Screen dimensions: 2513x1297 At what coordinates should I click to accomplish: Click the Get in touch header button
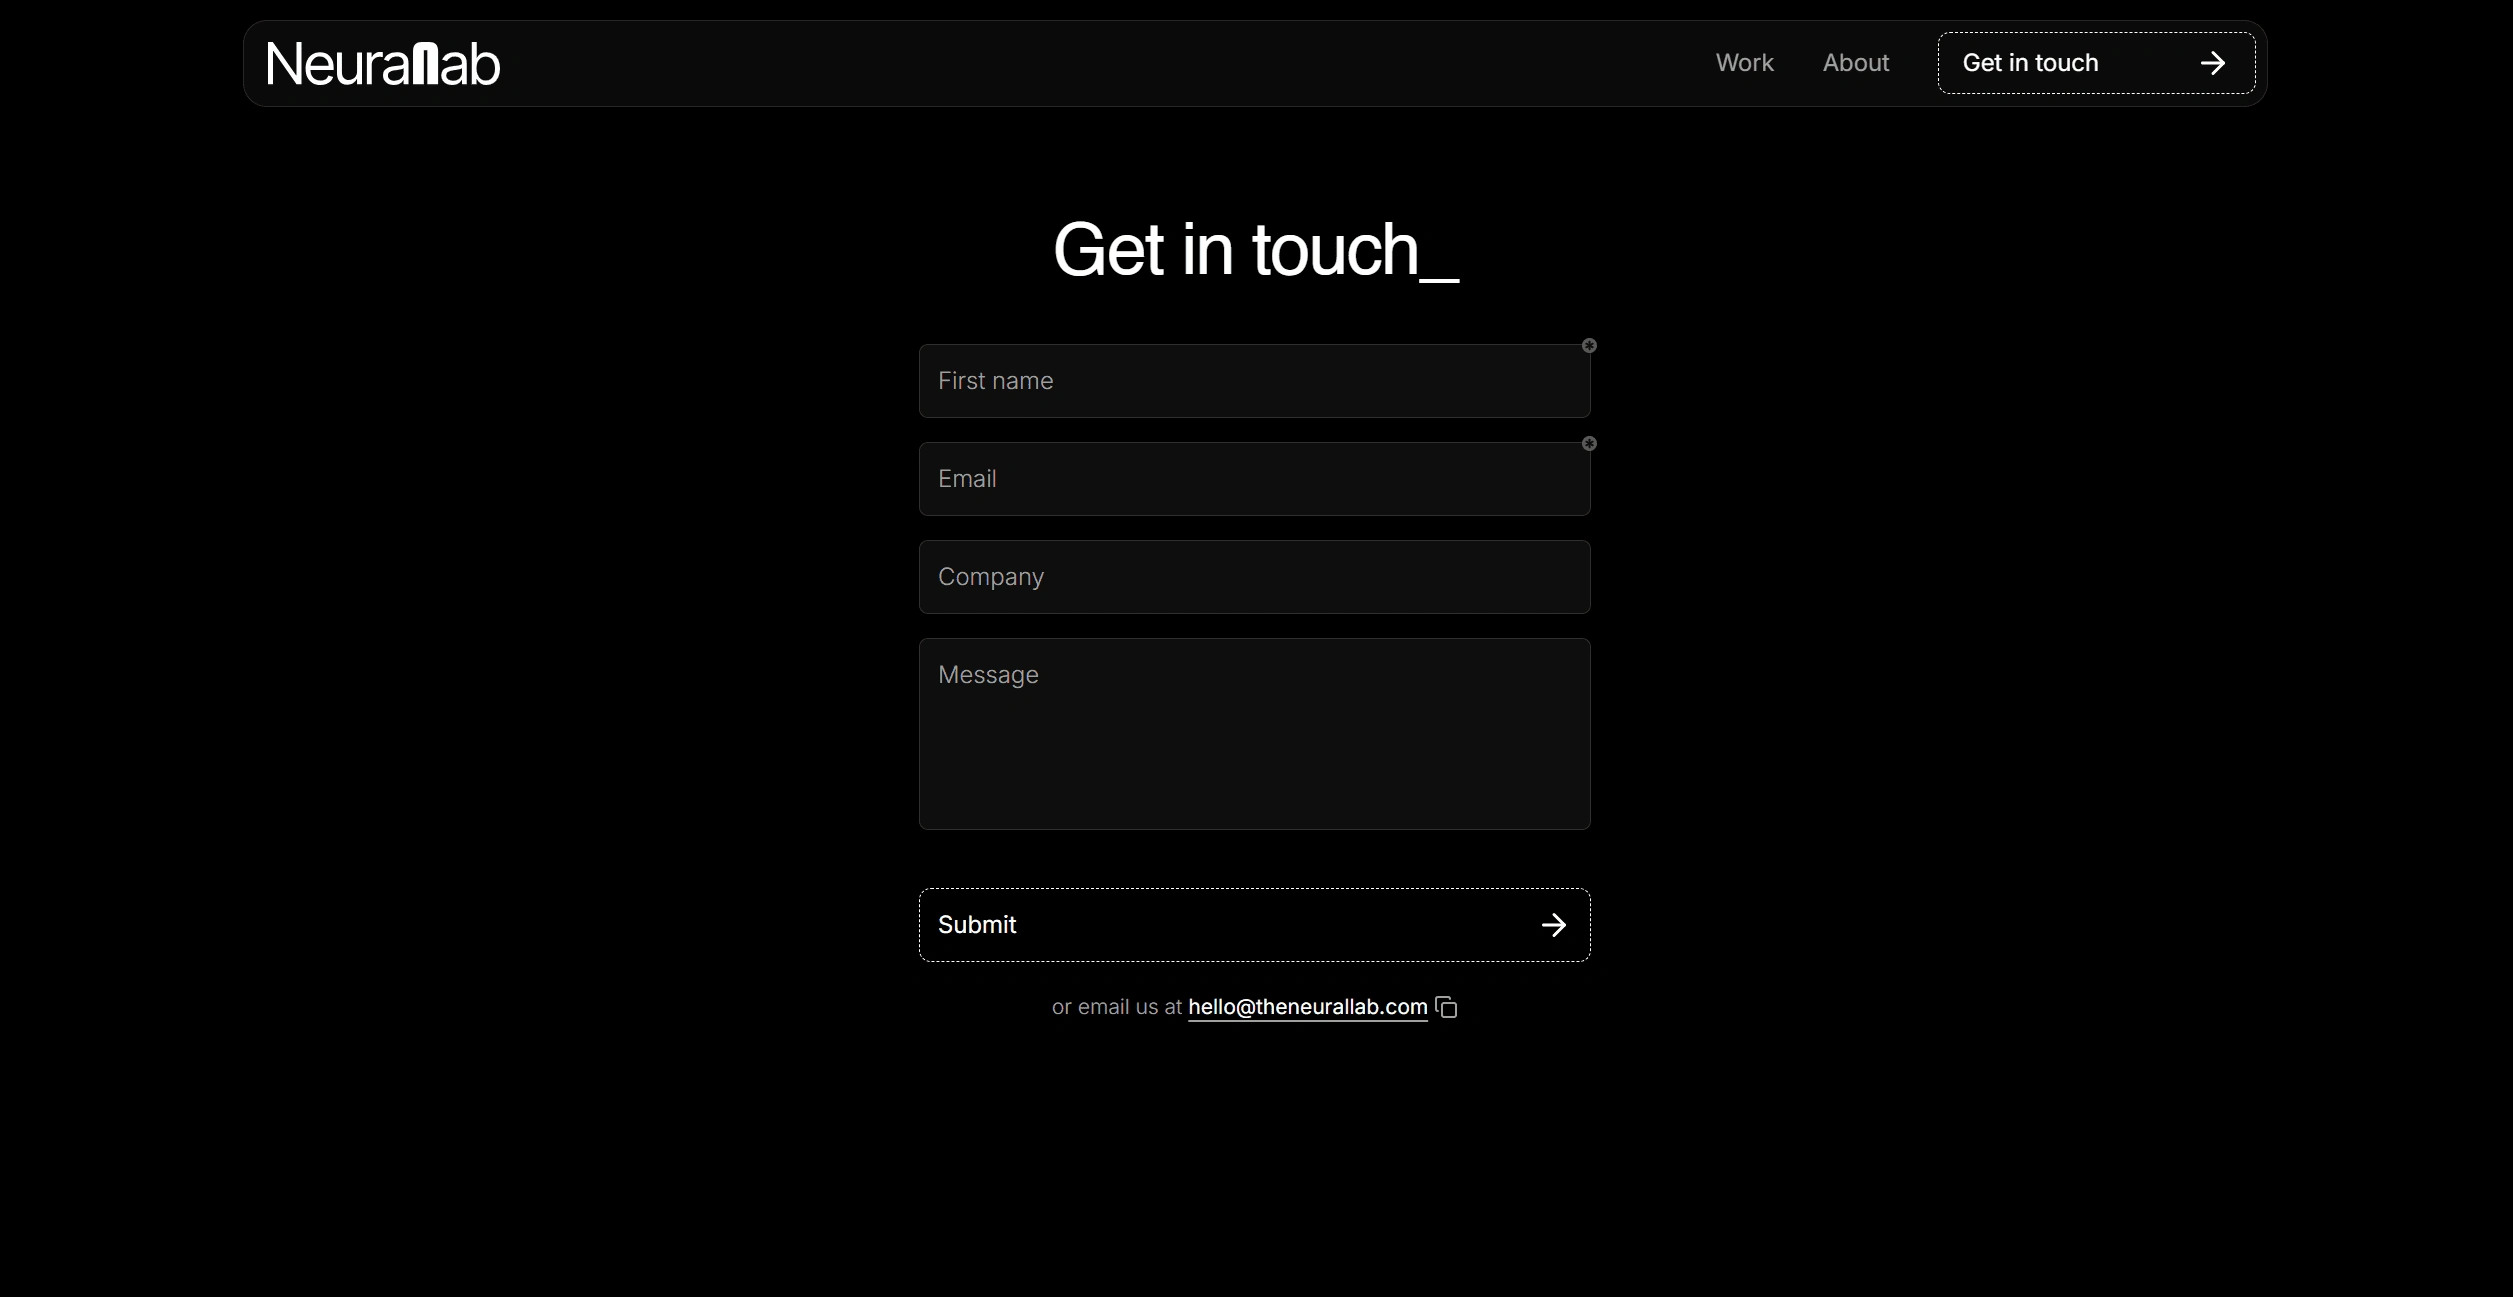coord(2096,63)
